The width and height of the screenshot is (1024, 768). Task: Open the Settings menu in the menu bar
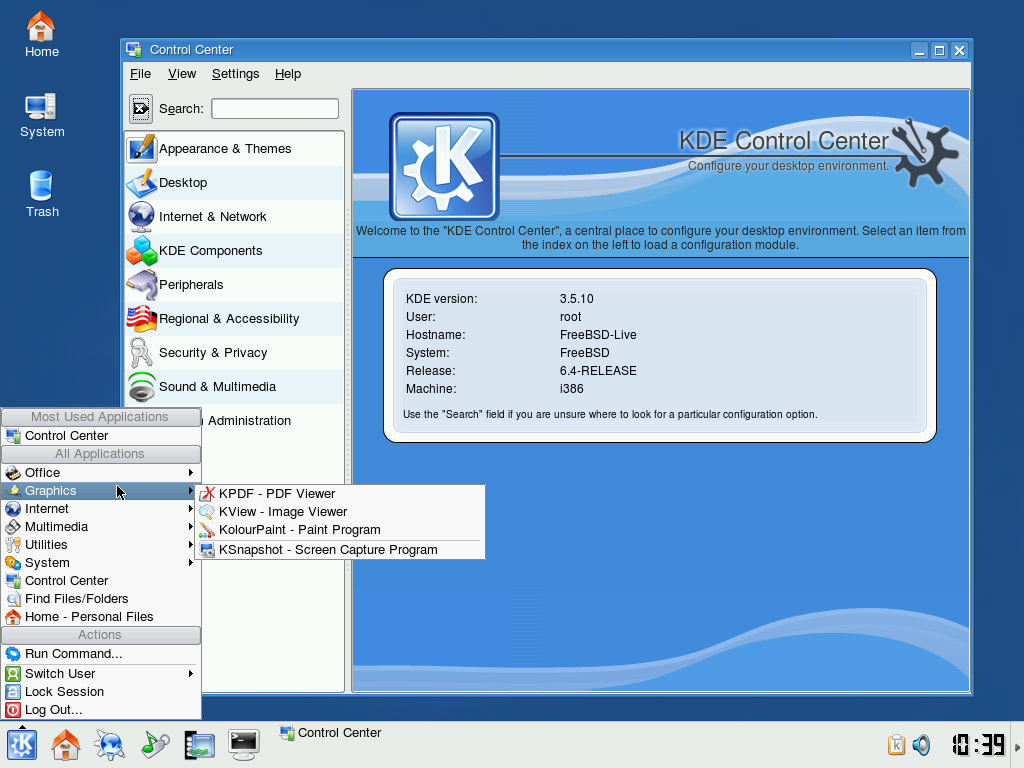[x=235, y=74]
